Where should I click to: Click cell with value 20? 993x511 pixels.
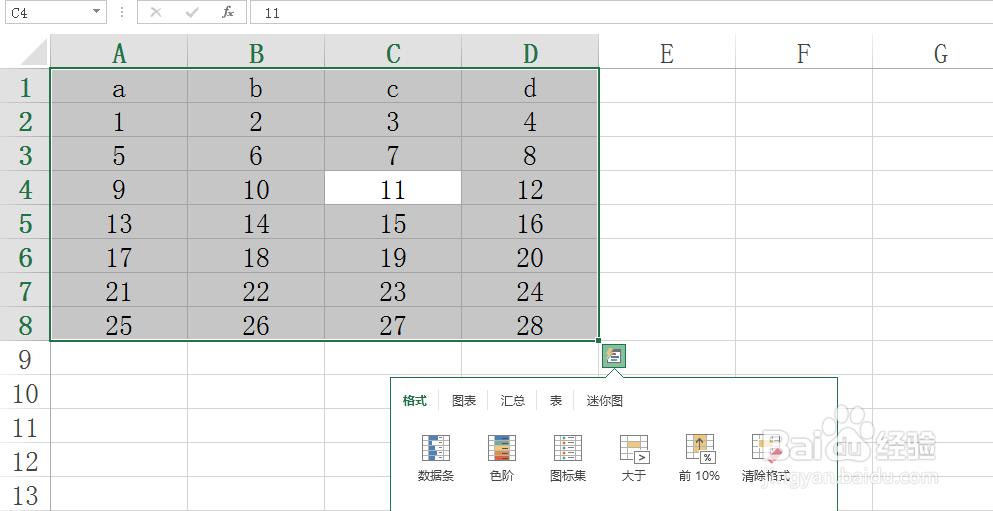pyautogui.click(x=530, y=256)
